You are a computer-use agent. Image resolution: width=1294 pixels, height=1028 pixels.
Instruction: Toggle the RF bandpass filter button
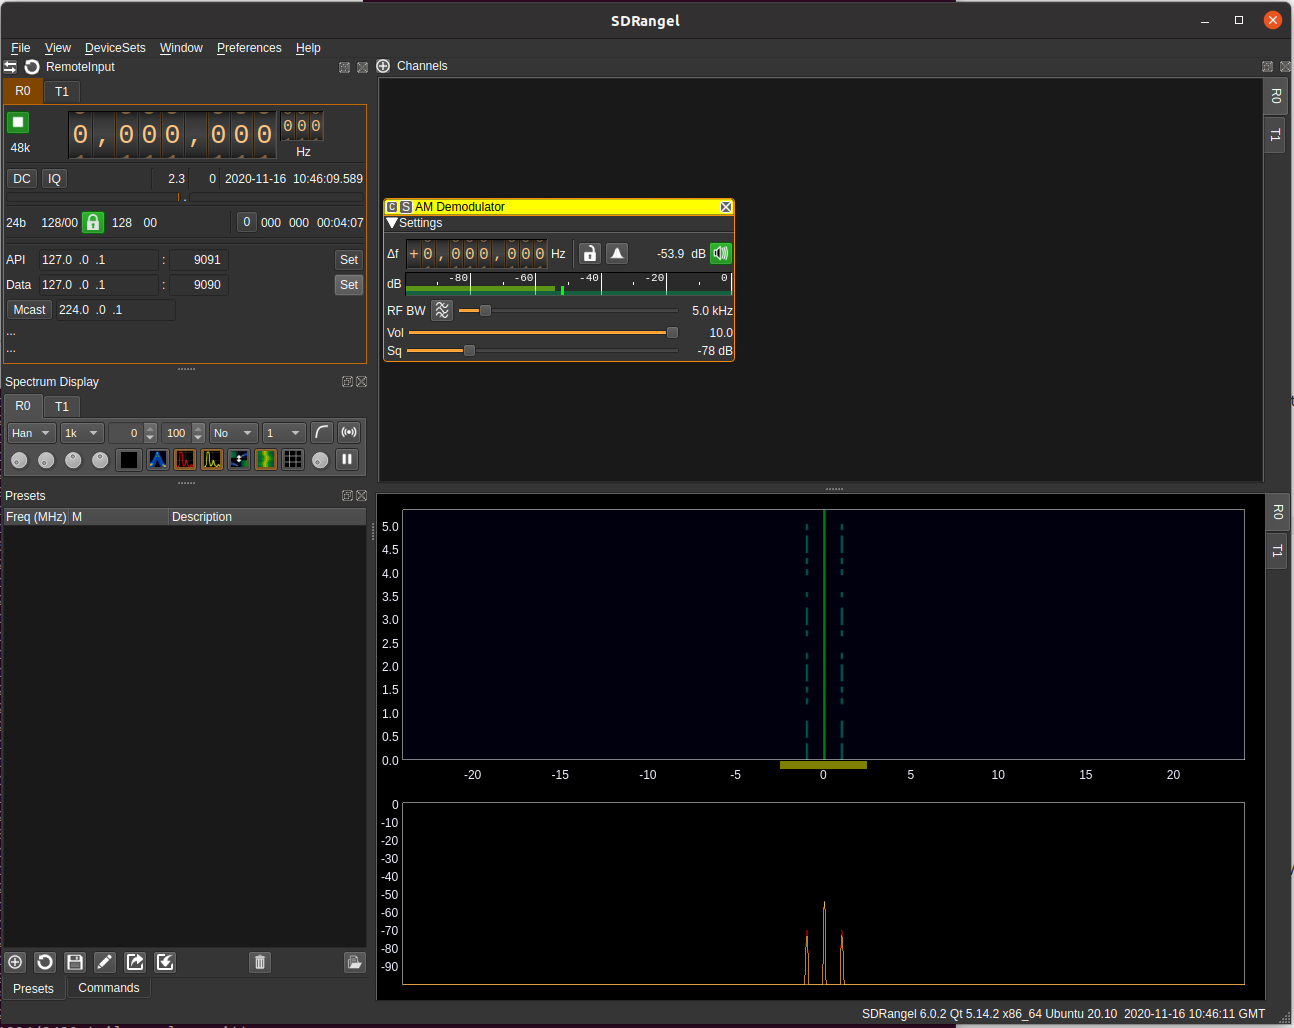tap(442, 310)
